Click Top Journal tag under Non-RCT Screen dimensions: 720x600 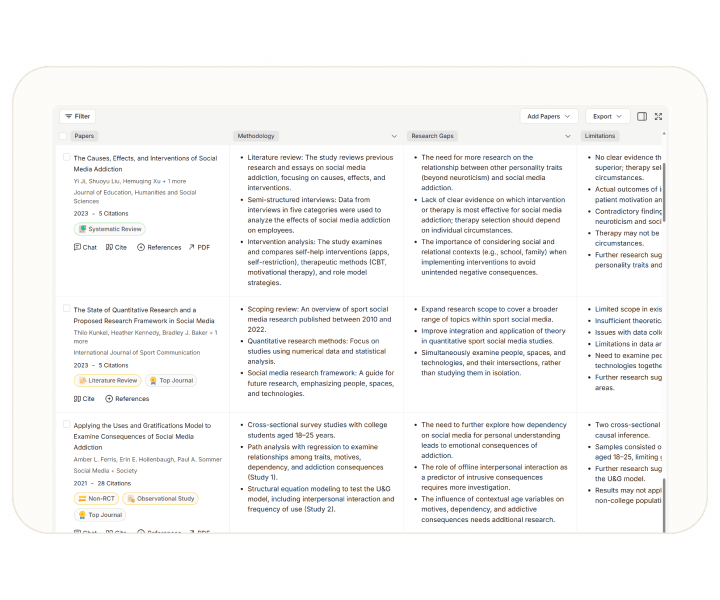[x=100, y=515]
